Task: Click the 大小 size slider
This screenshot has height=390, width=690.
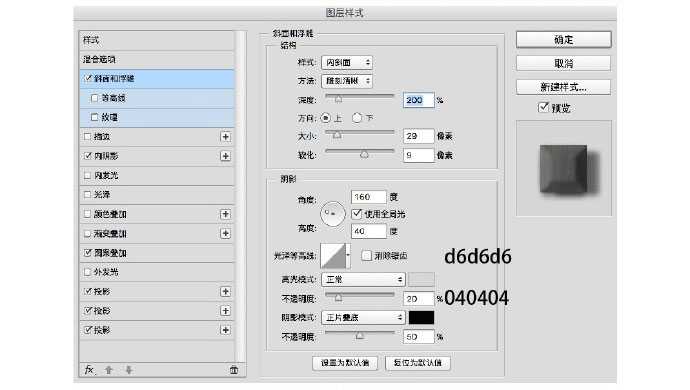Action: tap(360, 134)
